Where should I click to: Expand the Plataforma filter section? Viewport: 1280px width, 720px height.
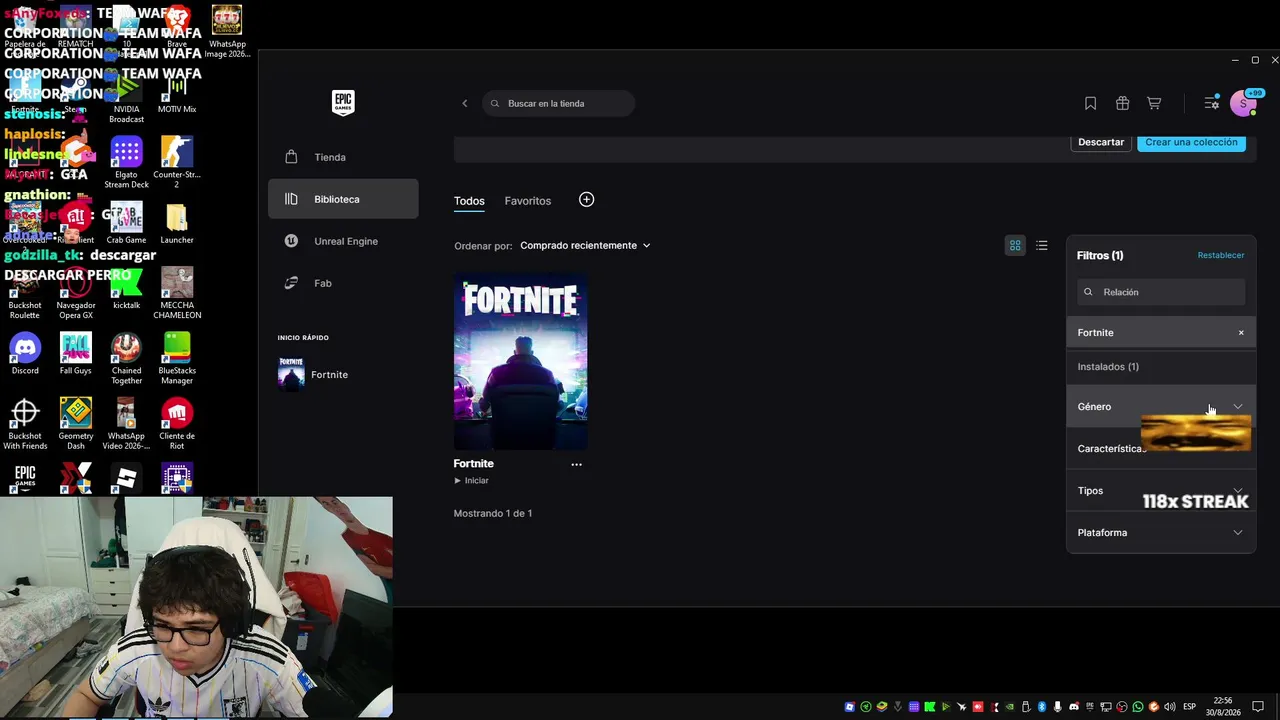point(1160,533)
